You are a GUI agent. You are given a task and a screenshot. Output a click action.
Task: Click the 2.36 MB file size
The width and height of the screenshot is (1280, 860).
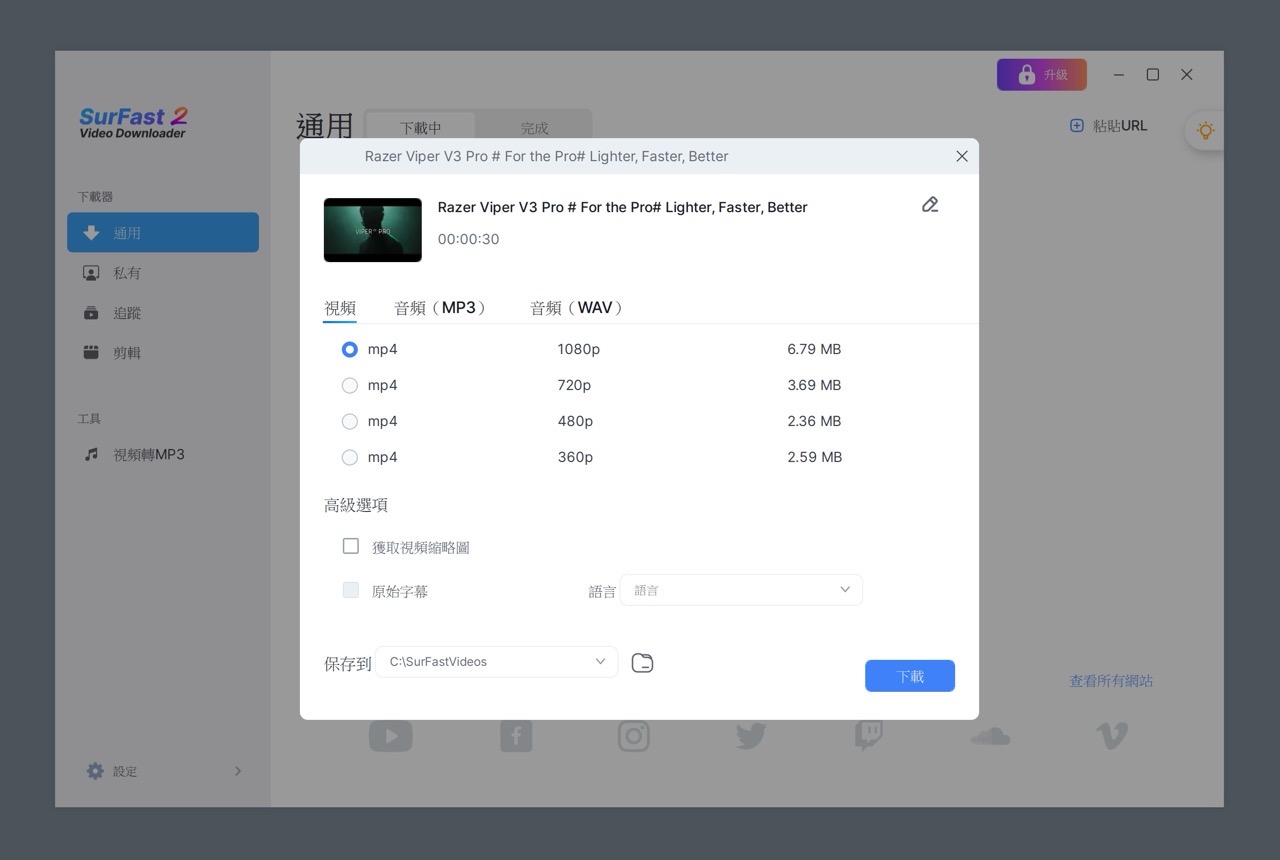tap(814, 422)
